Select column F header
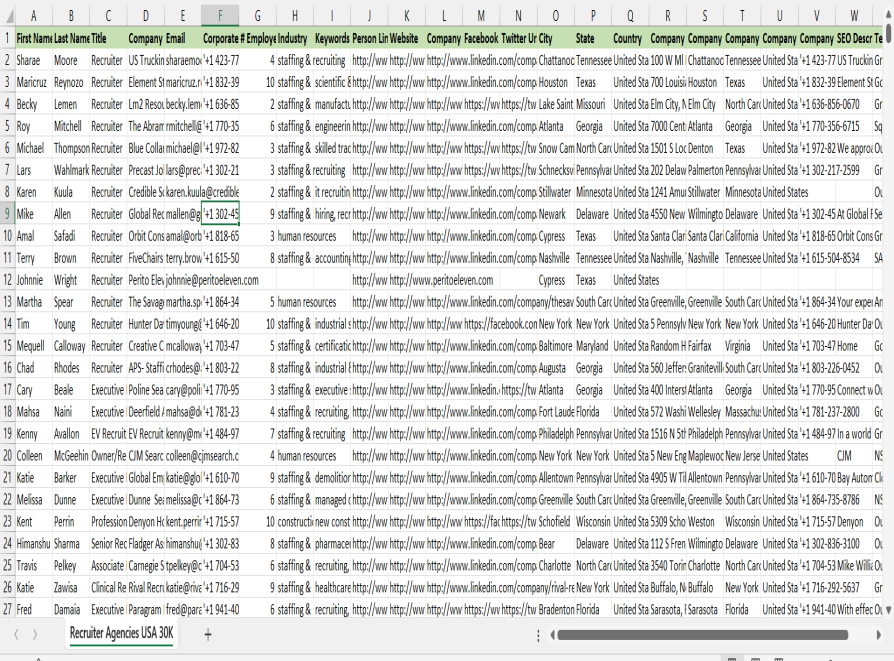Viewport: 894px width, 661px height. tap(220, 16)
